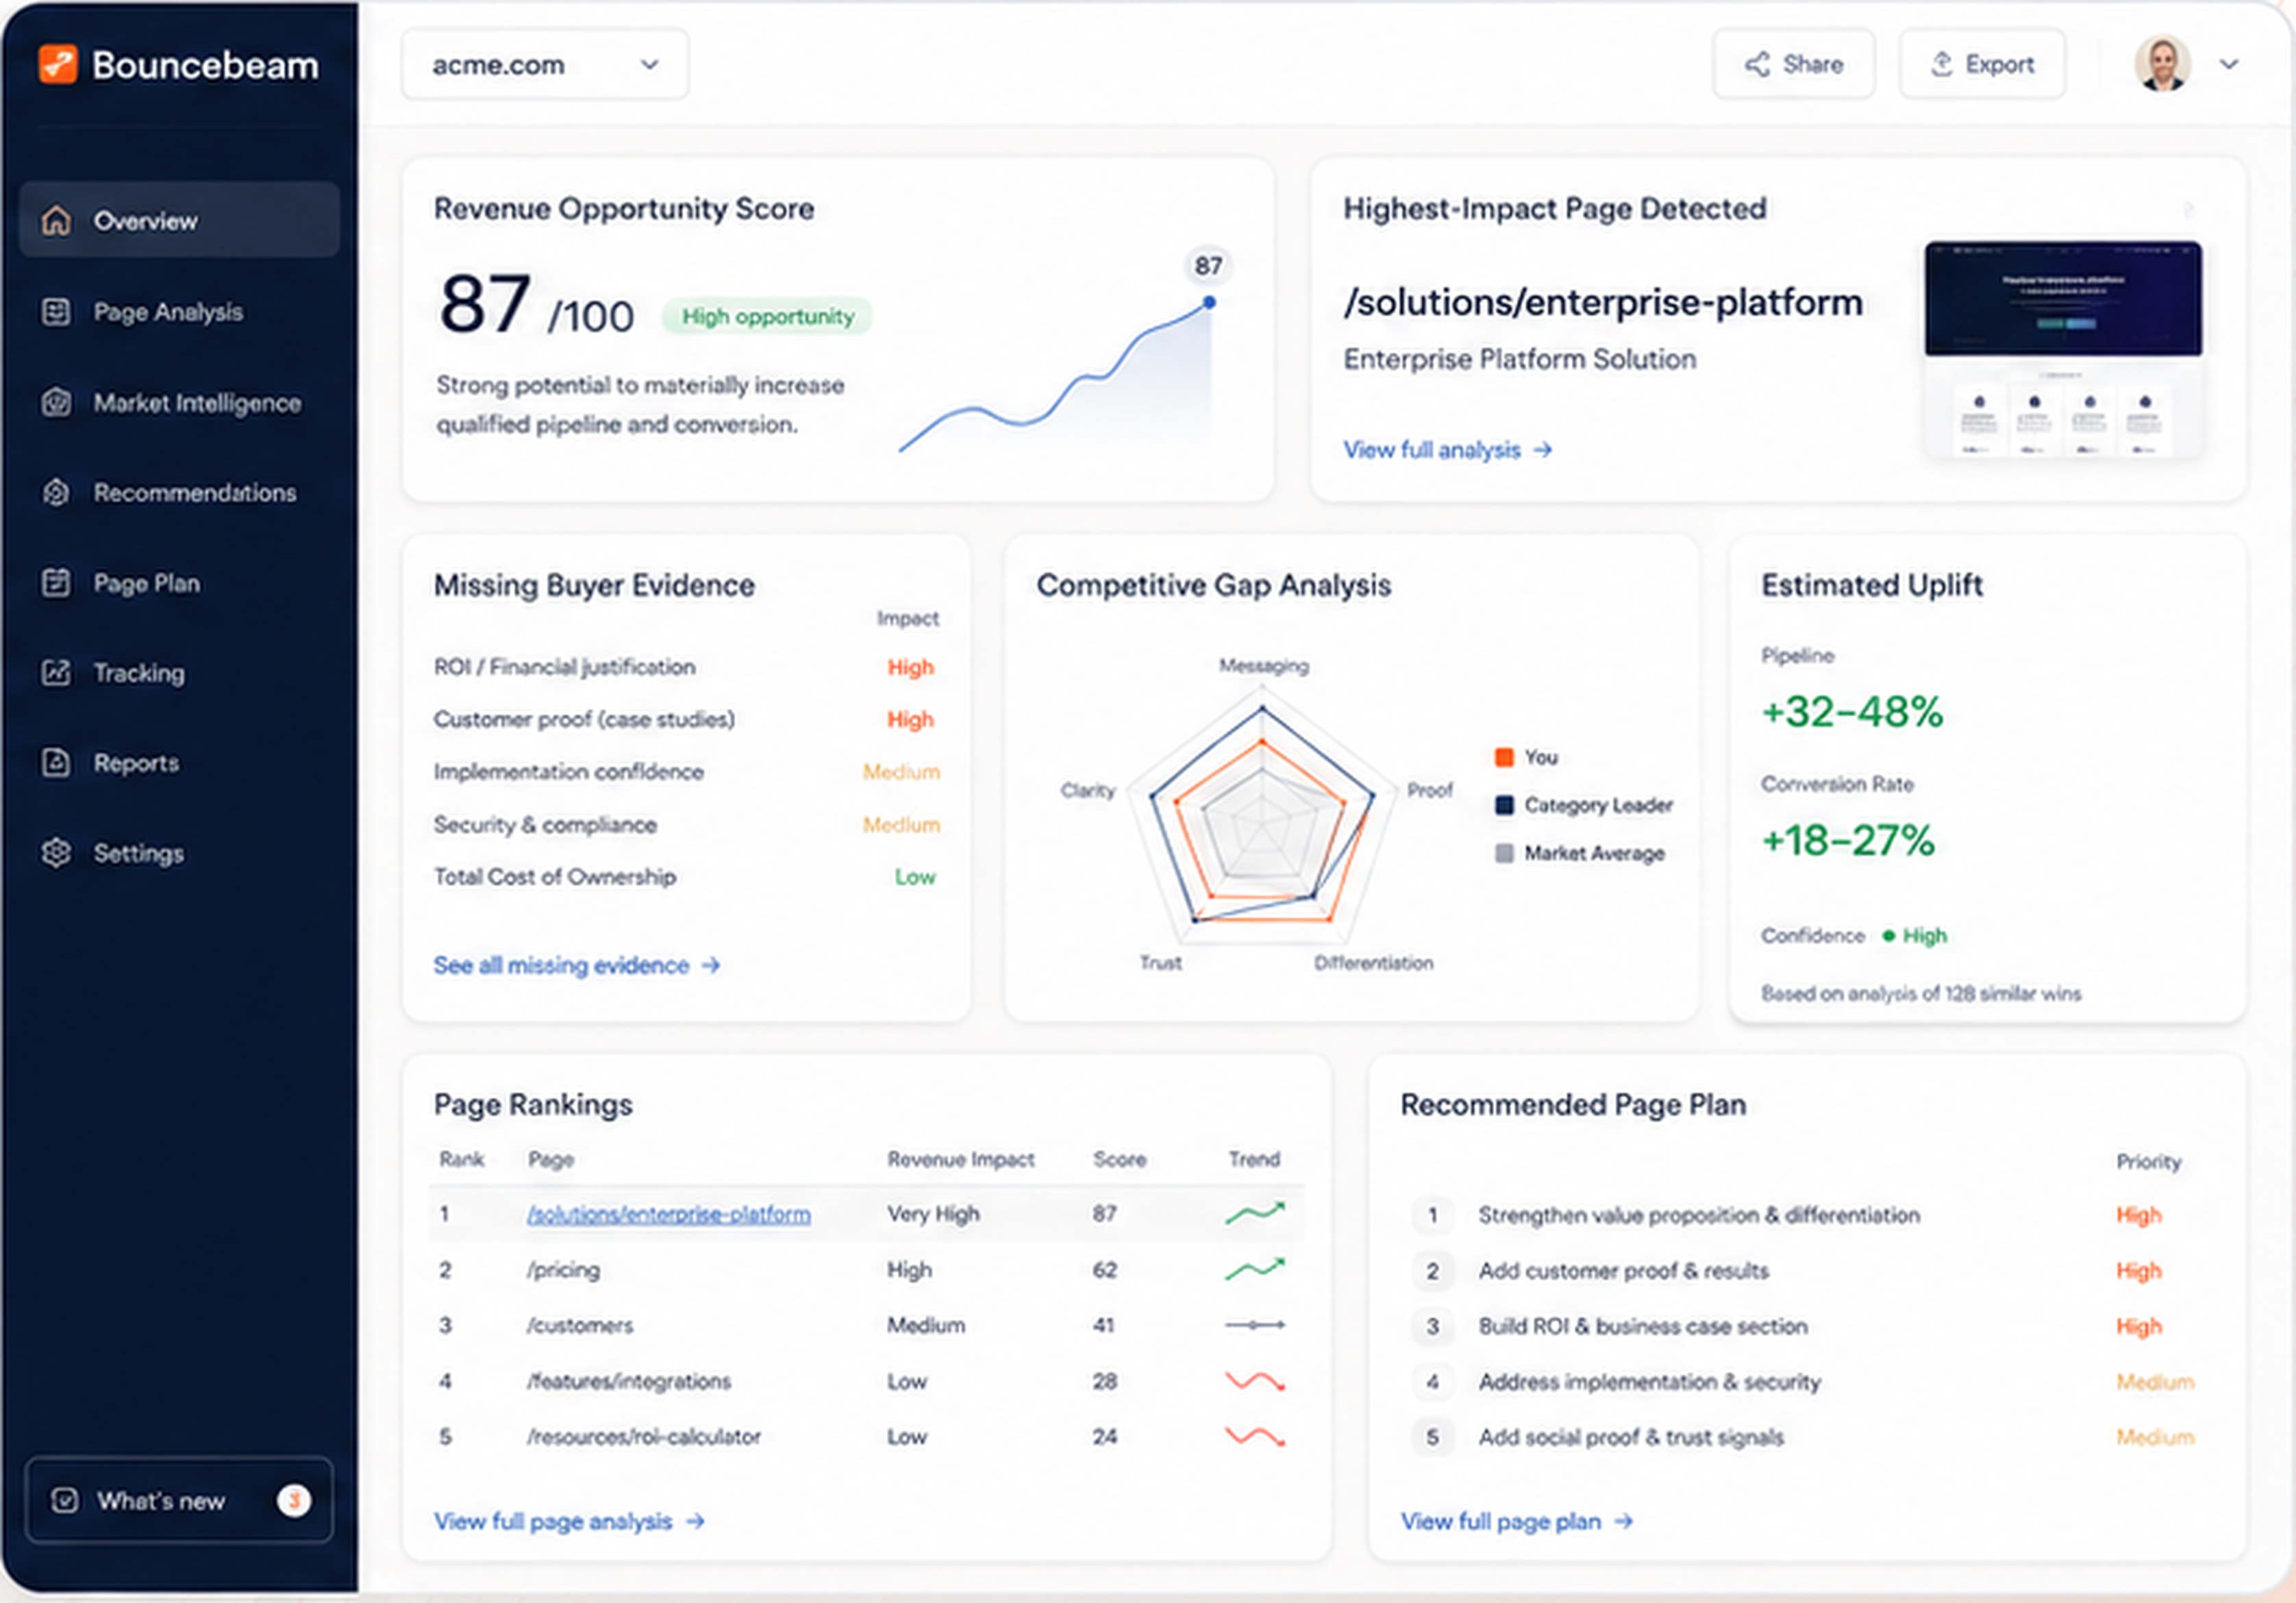Image resolution: width=2296 pixels, height=1603 pixels.
Task: Click the arrow after View full analysis
Action: [1543, 450]
